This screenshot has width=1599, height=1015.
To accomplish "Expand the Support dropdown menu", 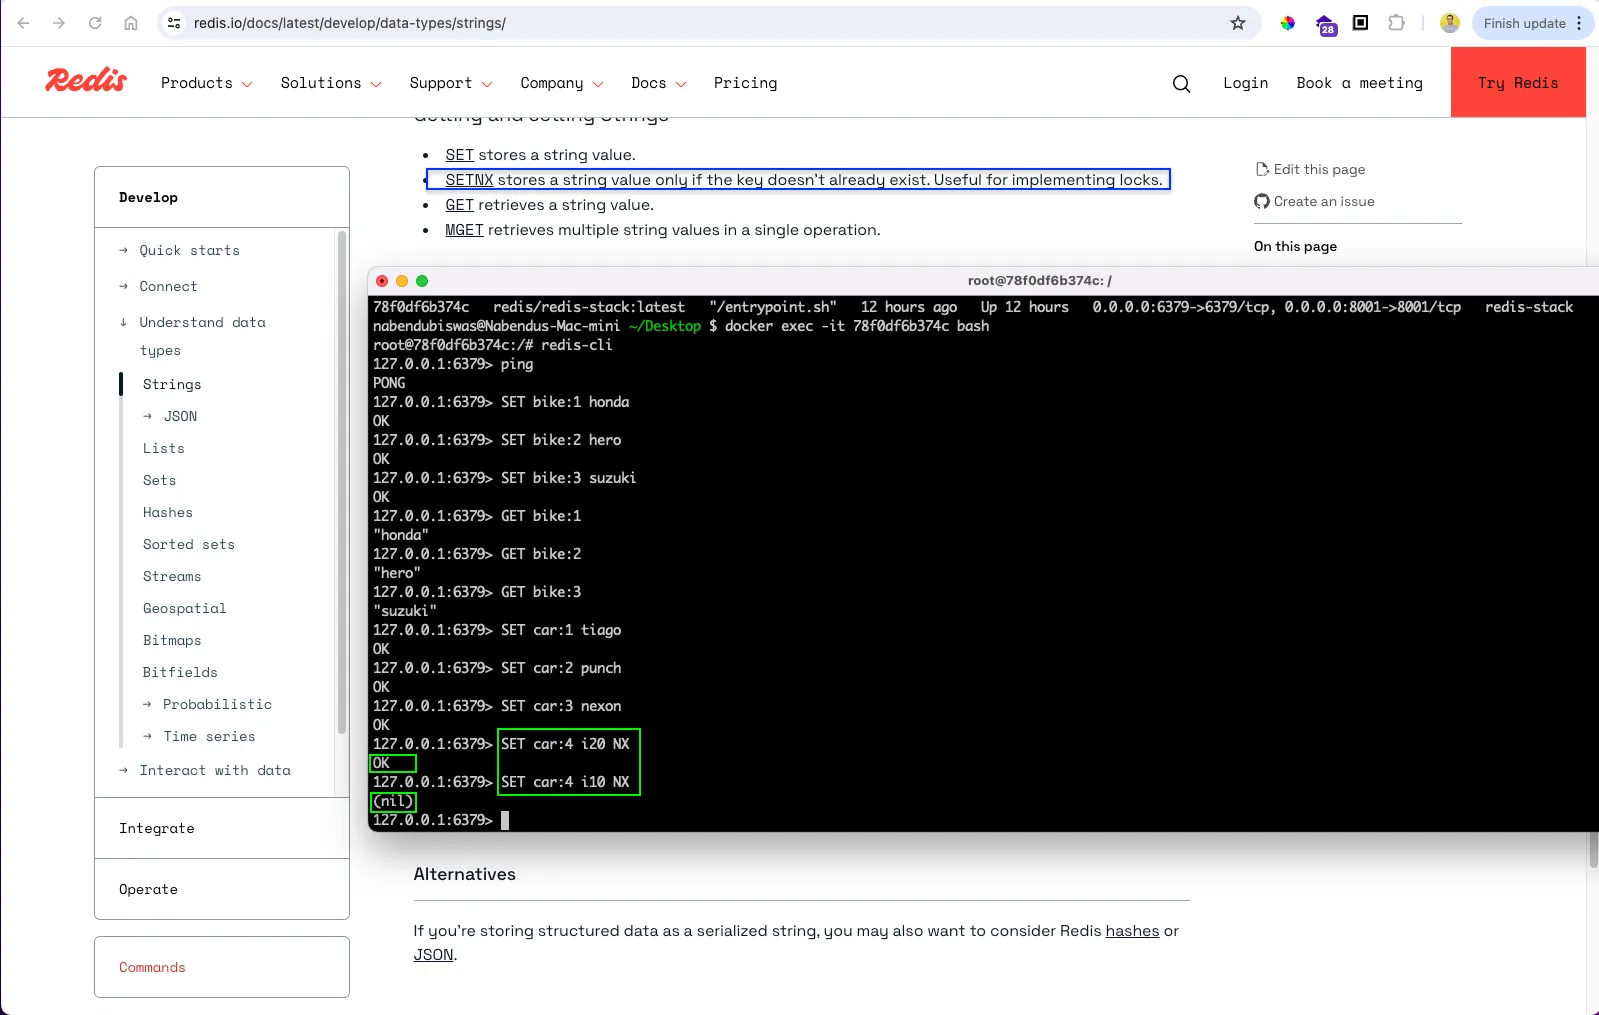I will coord(451,83).
